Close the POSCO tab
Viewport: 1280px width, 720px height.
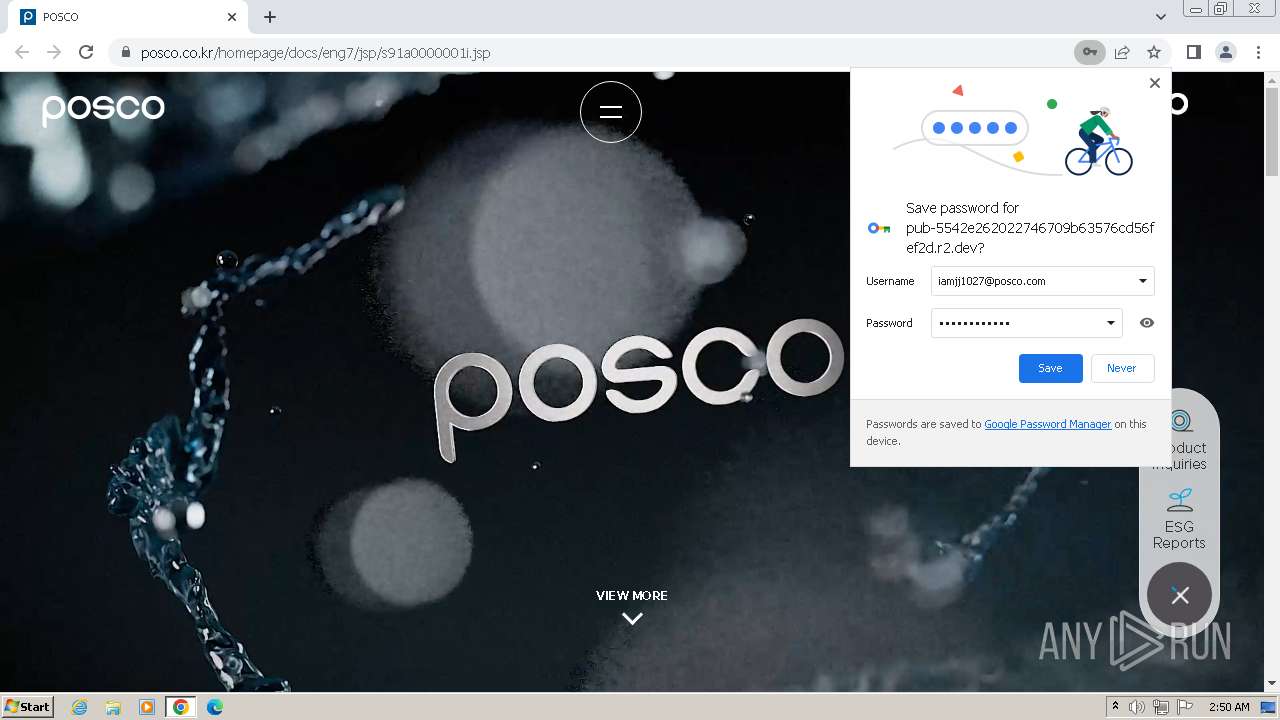tap(232, 17)
